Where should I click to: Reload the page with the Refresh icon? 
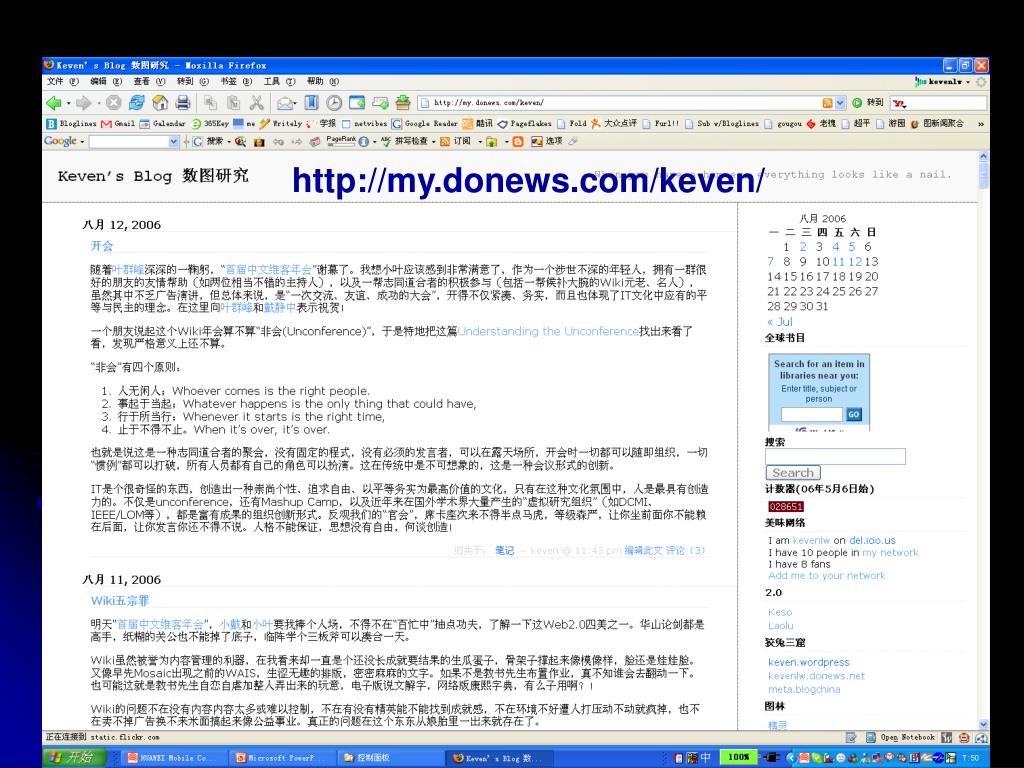click(137, 103)
